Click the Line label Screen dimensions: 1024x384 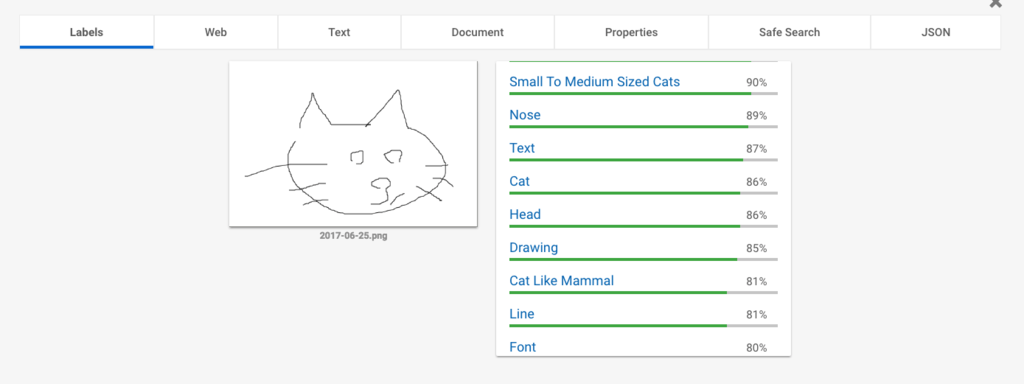click(522, 314)
